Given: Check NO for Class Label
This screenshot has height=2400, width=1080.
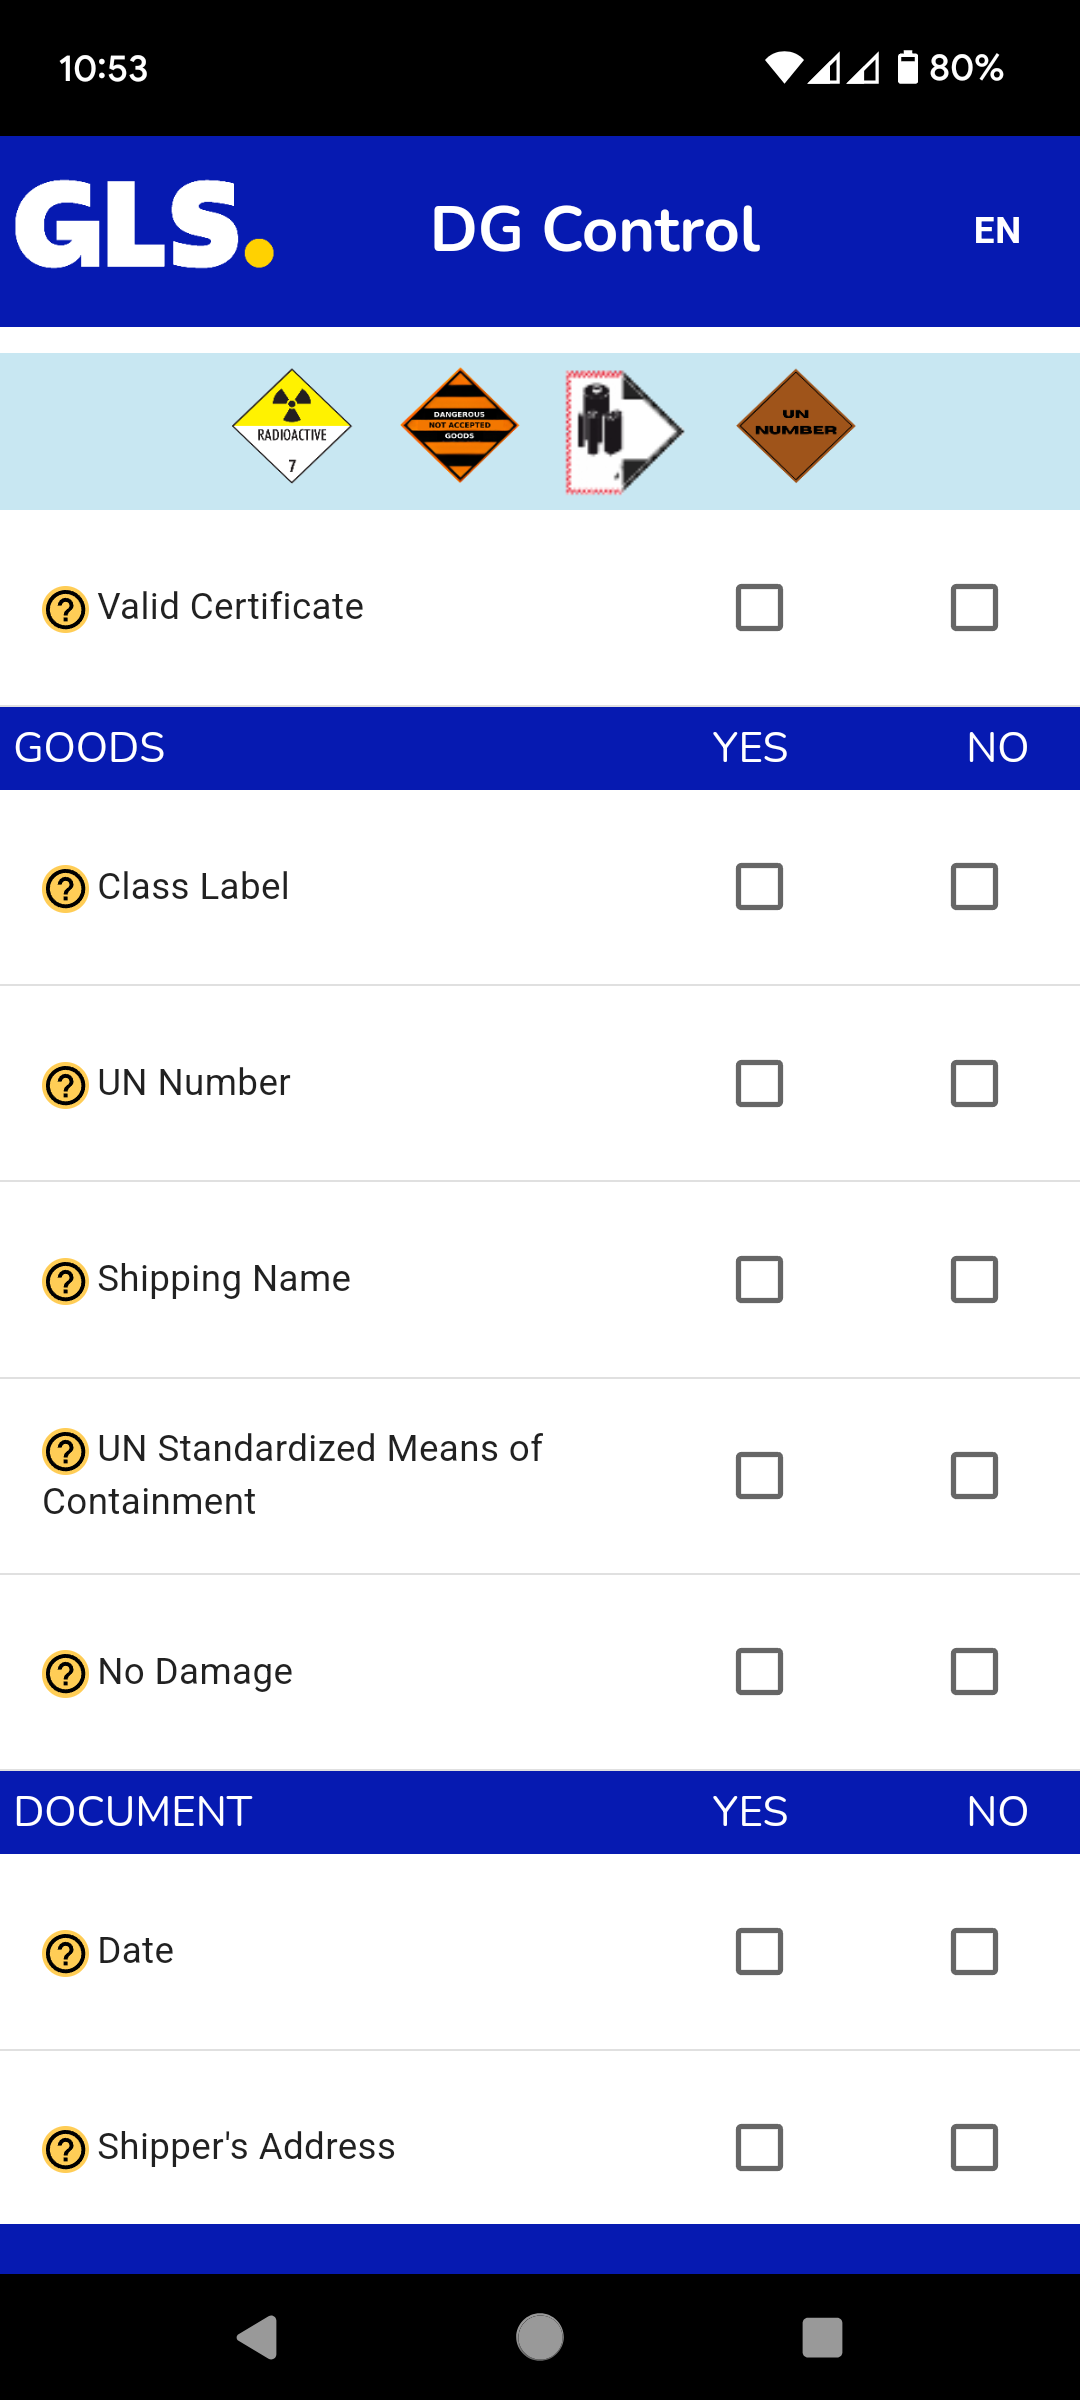Looking at the screenshot, I should click(x=974, y=887).
